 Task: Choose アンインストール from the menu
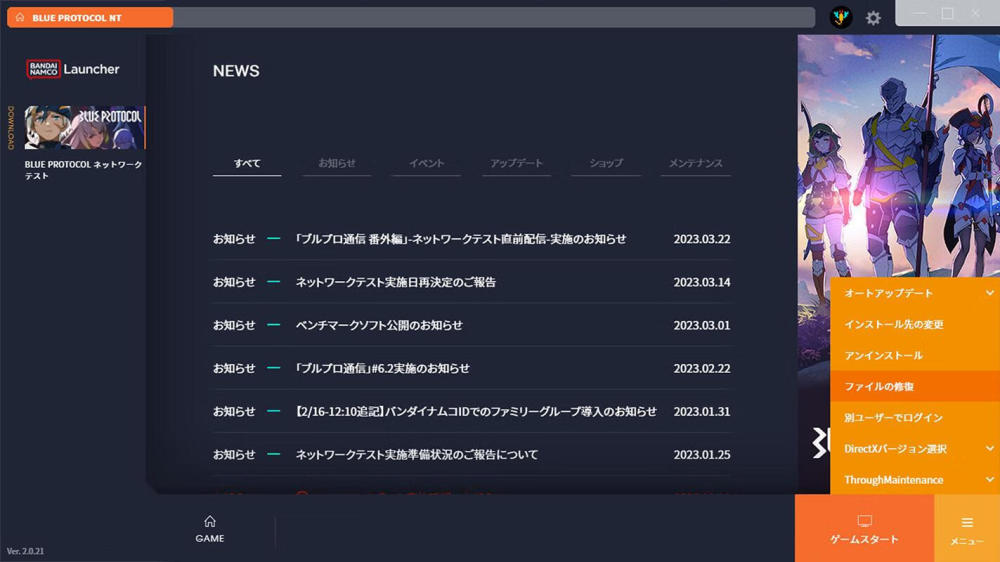point(915,355)
